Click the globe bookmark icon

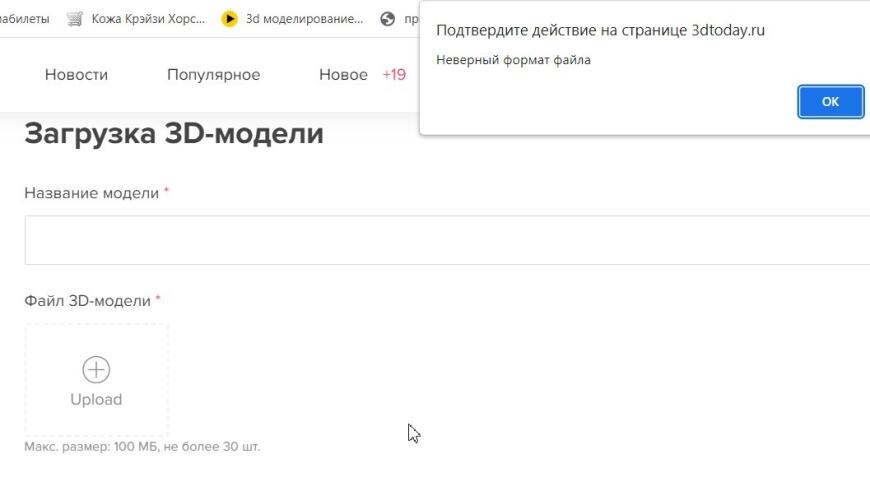point(388,18)
